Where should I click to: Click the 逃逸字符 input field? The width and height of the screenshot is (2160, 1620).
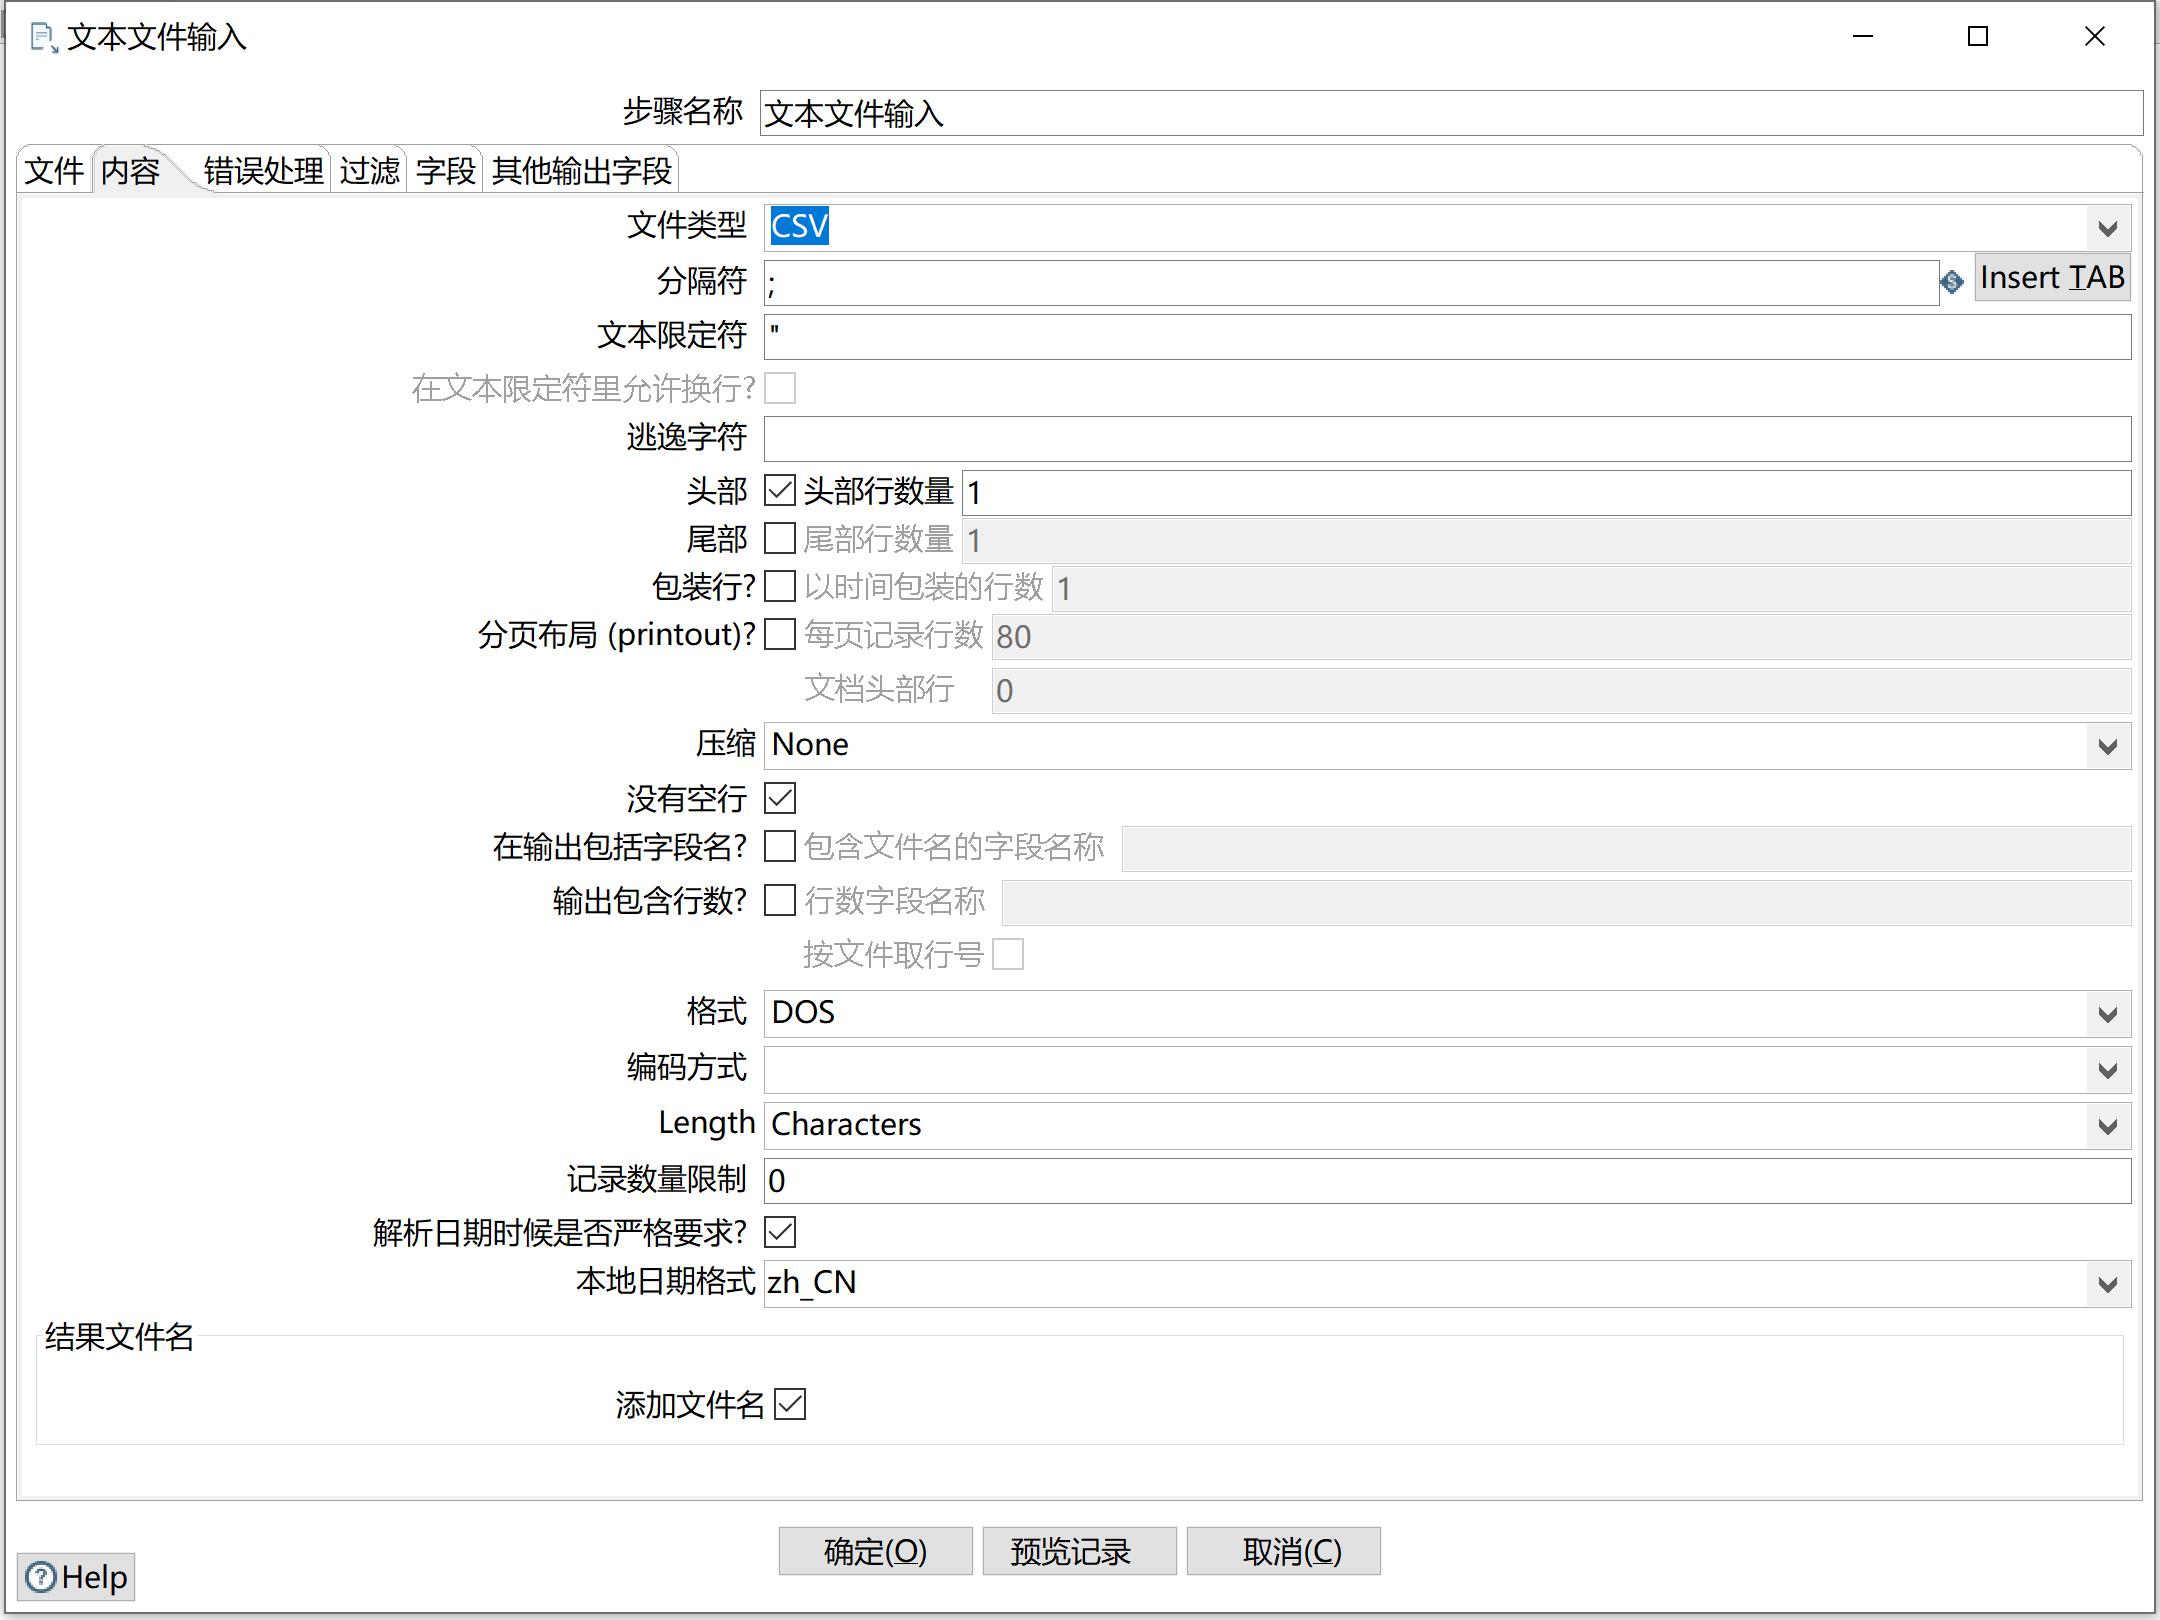(x=1447, y=439)
